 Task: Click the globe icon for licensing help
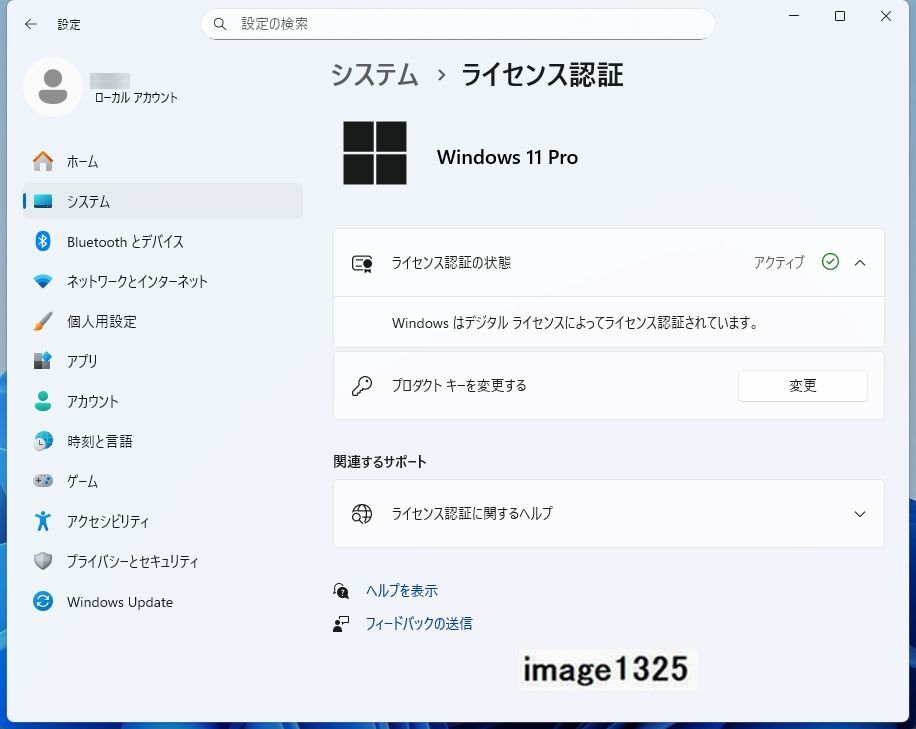(x=362, y=513)
